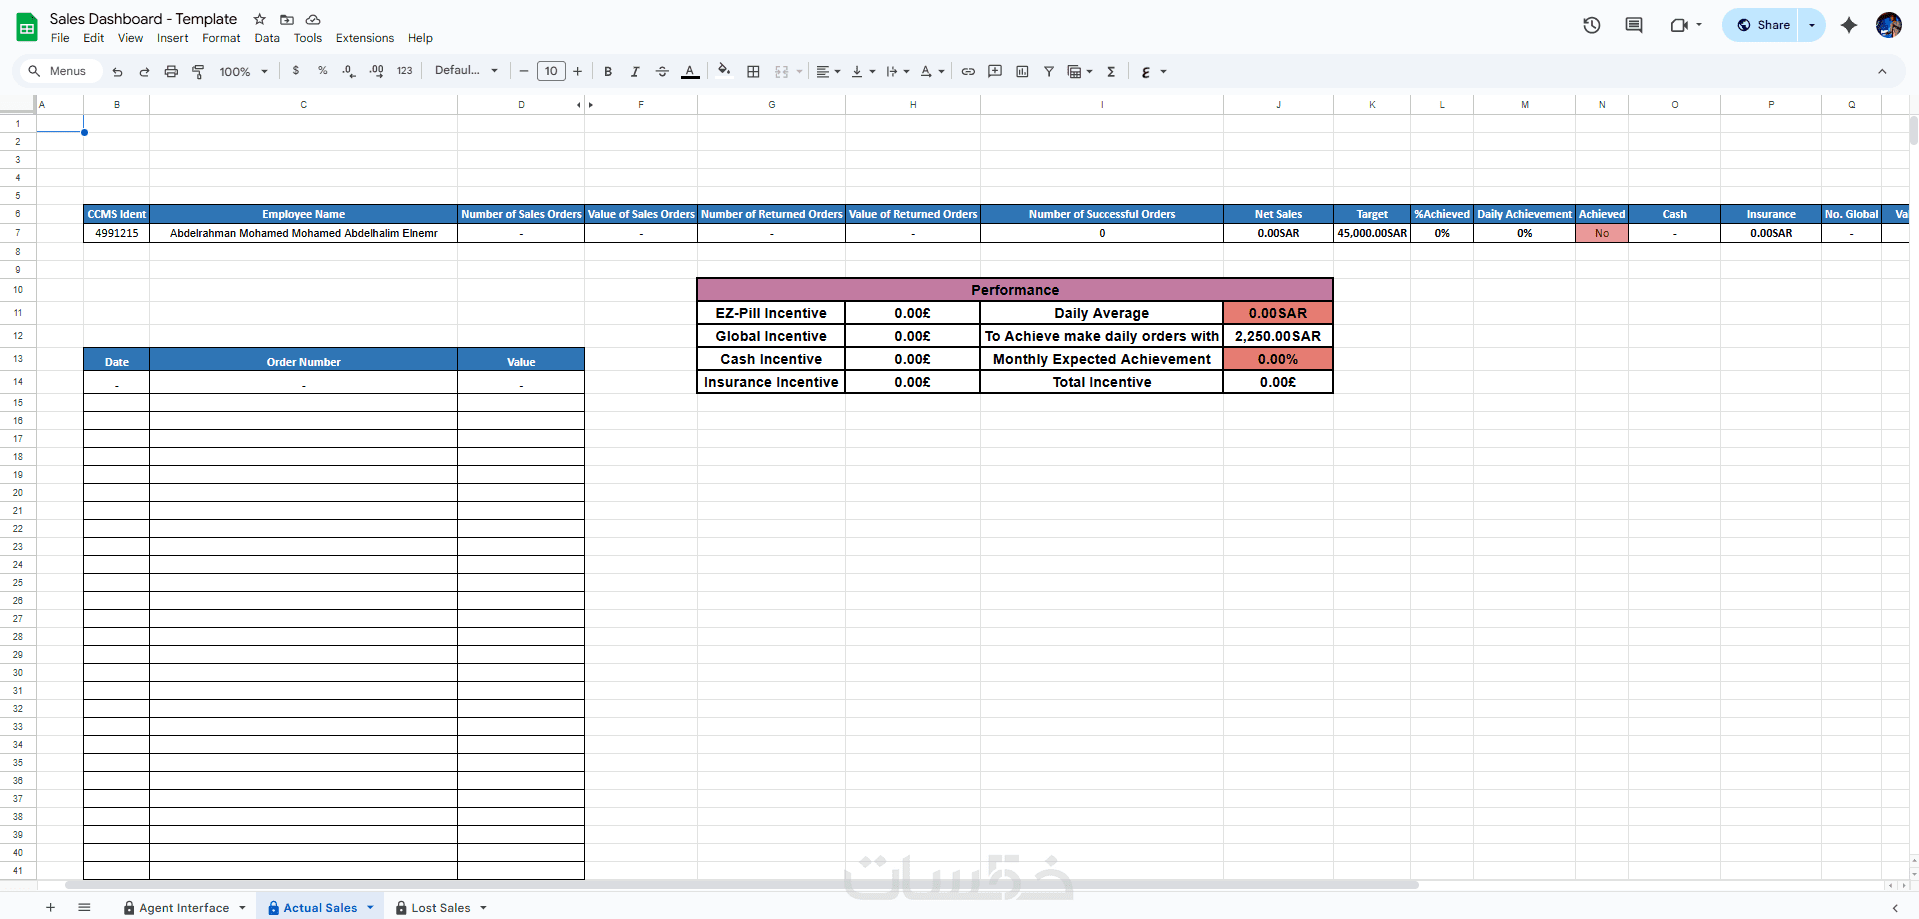Select the Performance header cell
This screenshot has width=1919, height=919.
1015,290
